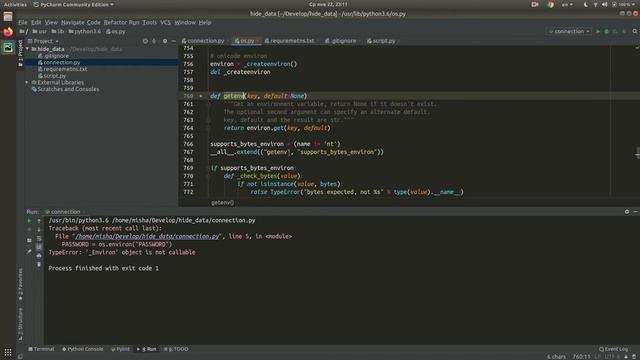Image resolution: width=640 pixels, height=360 pixels.
Task: Click the PyCharm icon in the dock
Action: point(8,47)
